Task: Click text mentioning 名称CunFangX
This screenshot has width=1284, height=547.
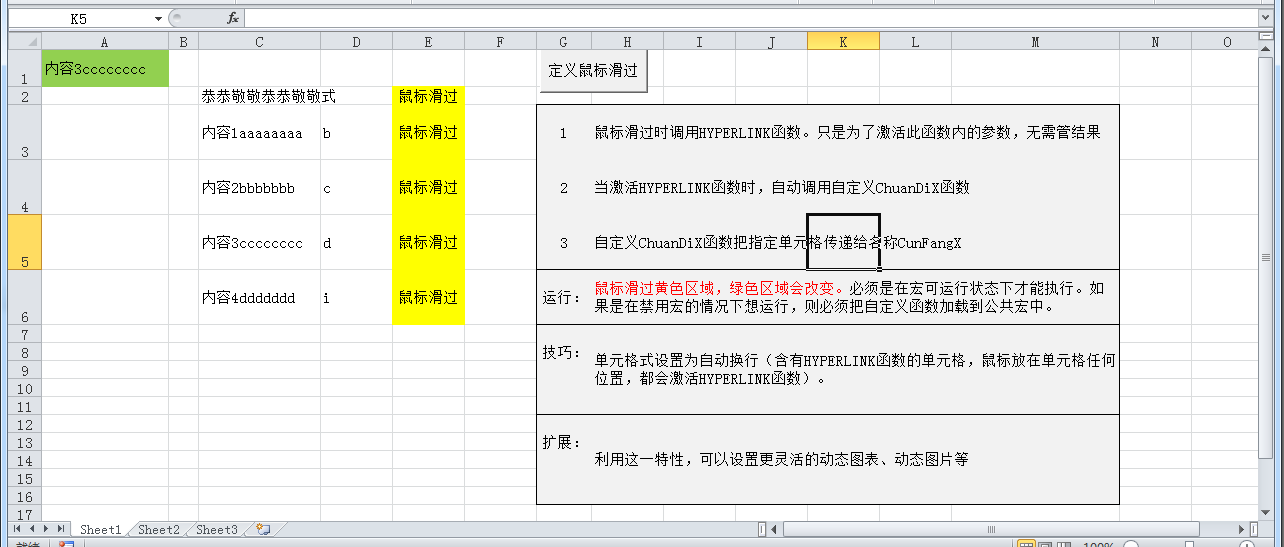Action: pos(777,243)
